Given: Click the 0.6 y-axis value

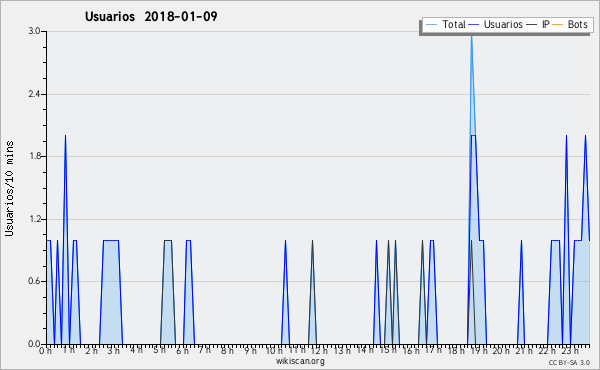Looking at the screenshot, I should tap(34, 281).
